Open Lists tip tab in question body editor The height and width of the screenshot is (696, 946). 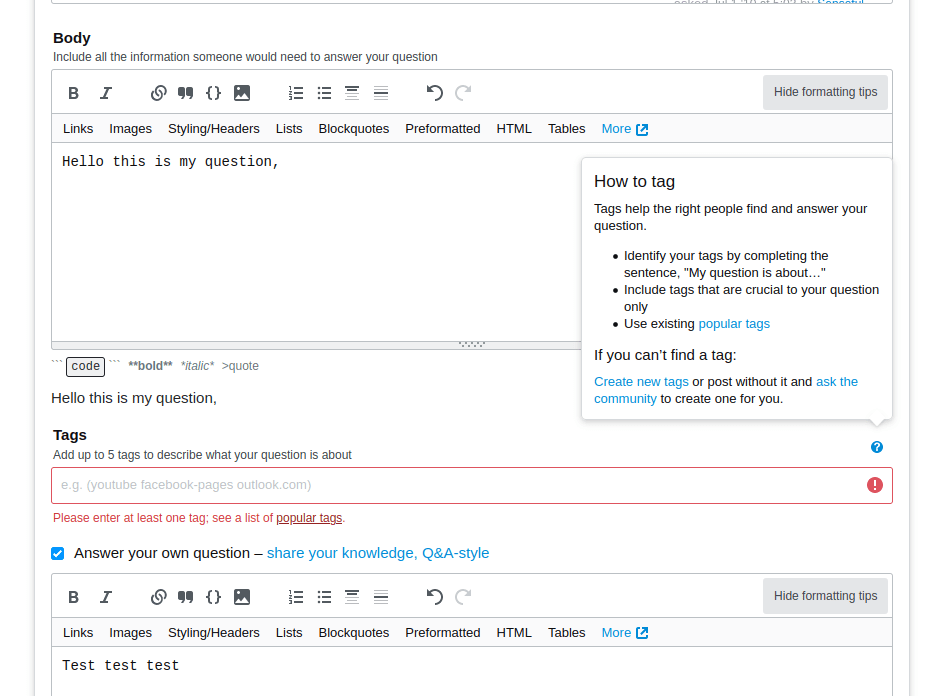pos(289,128)
